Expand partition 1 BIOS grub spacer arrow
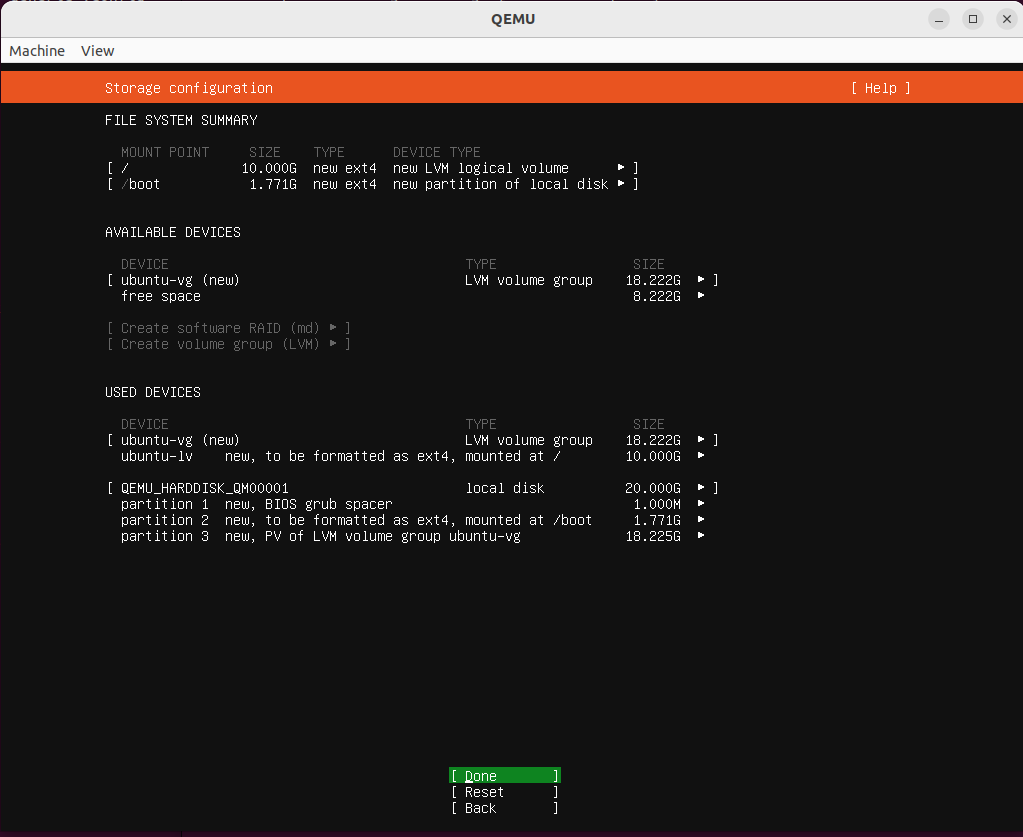The width and height of the screenshot is (1023, 837). (701, 504)
